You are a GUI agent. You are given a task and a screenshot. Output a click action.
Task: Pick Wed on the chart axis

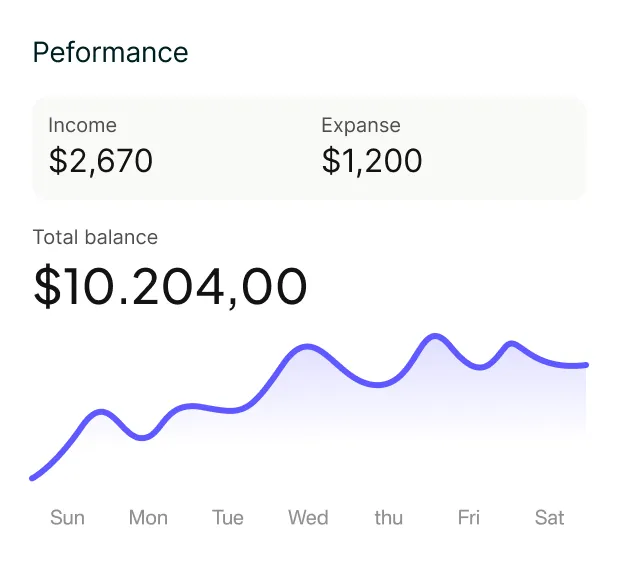click(x=308, y=518)
